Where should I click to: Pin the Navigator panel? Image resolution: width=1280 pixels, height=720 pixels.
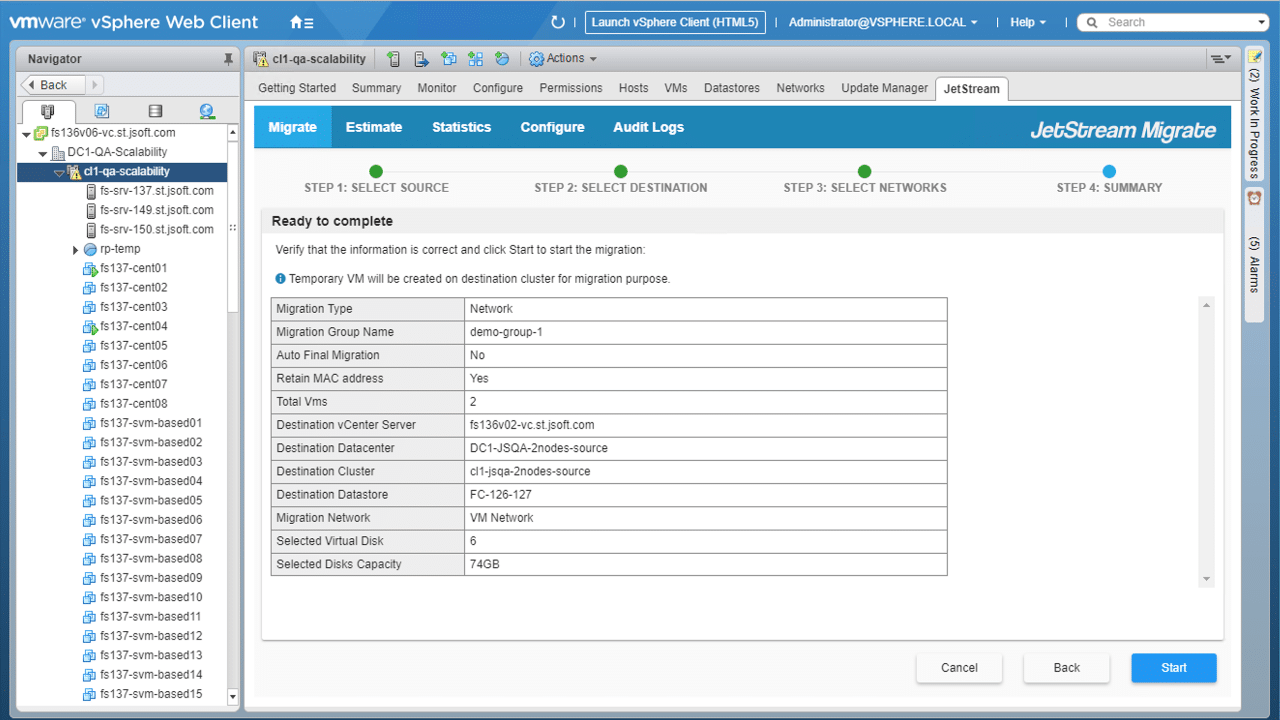pyautogui.click(x=228, y=59)
